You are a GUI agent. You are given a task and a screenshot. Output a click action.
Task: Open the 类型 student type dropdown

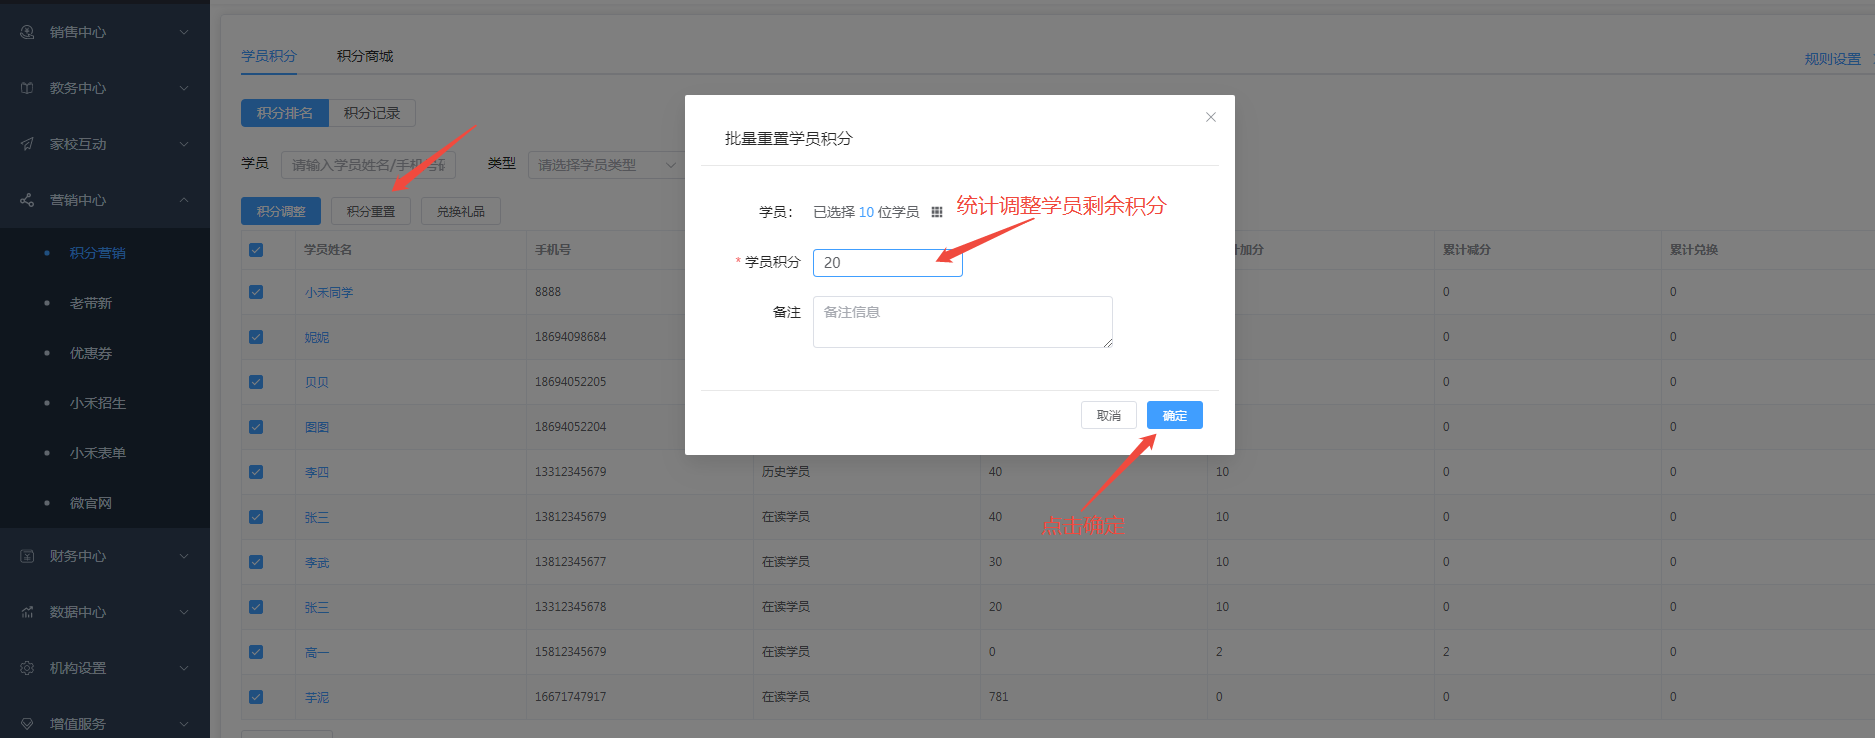pos(606,165)
